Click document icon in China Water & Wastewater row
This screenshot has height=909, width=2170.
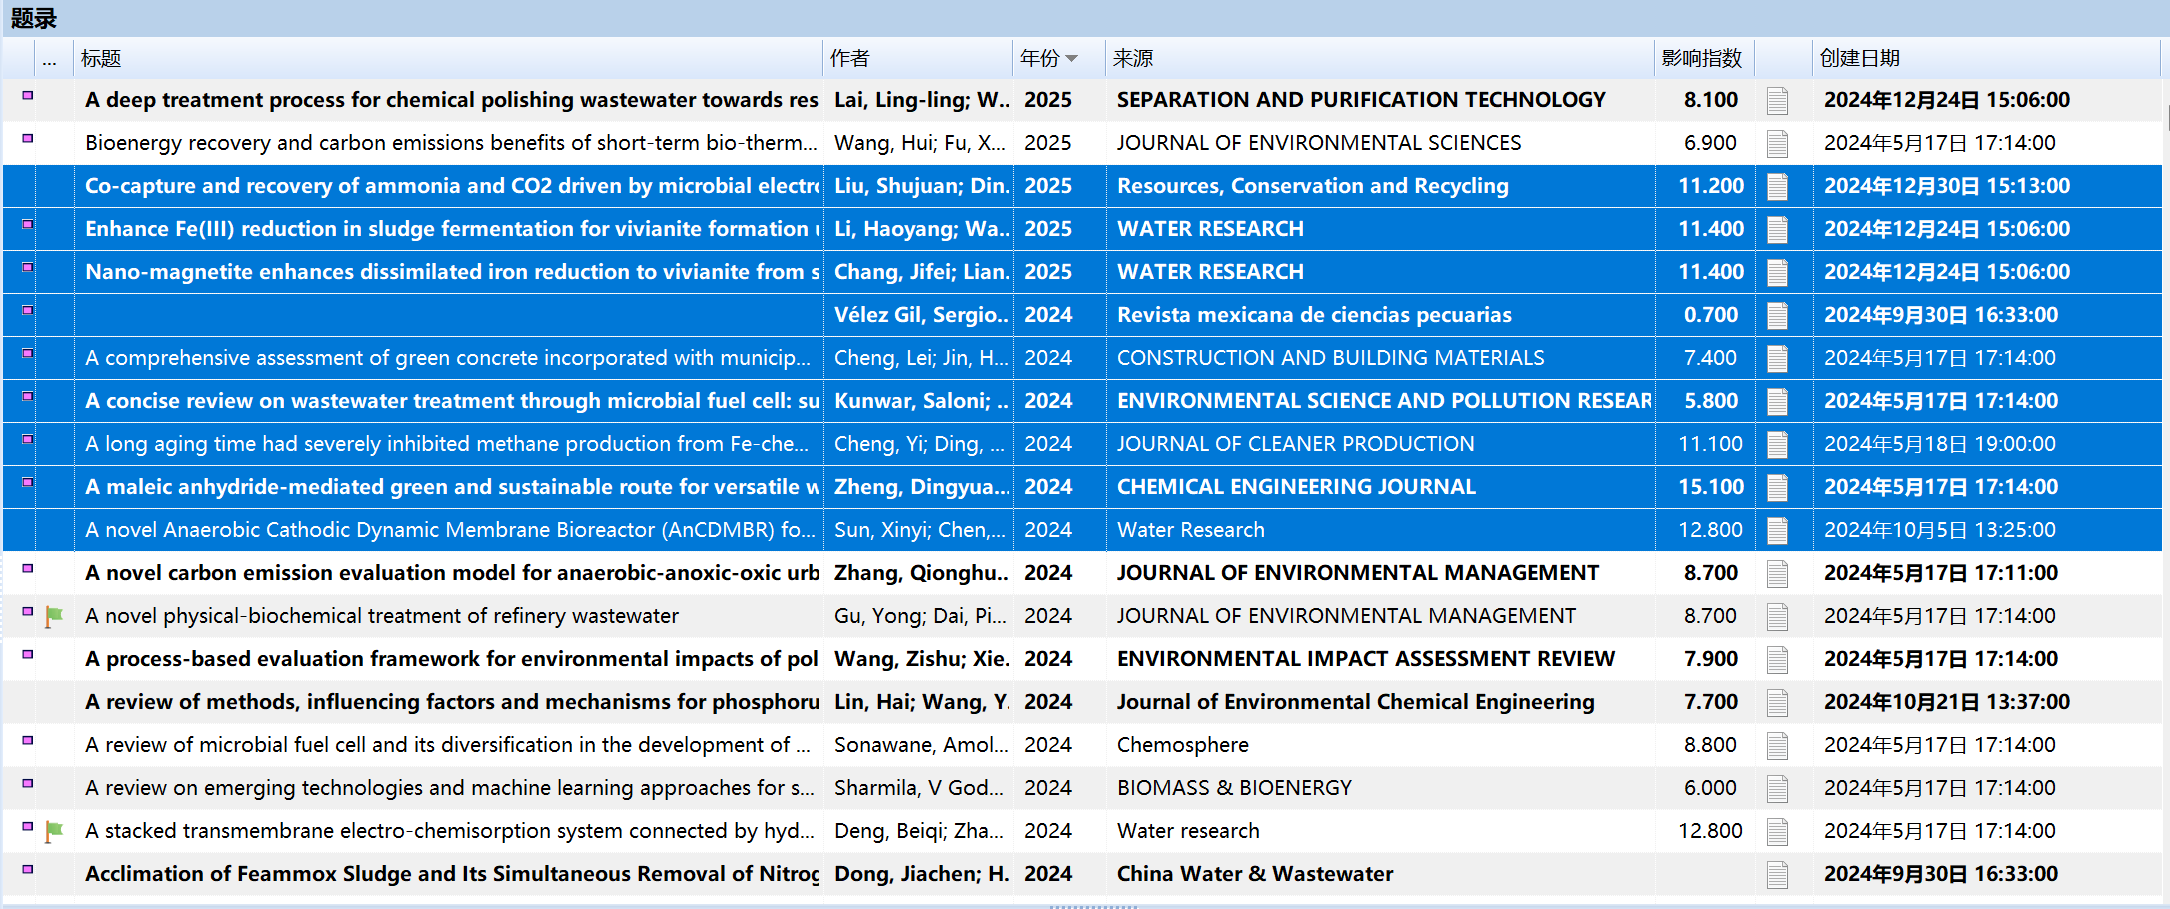pyautogui.click(x=1777, y=875)
